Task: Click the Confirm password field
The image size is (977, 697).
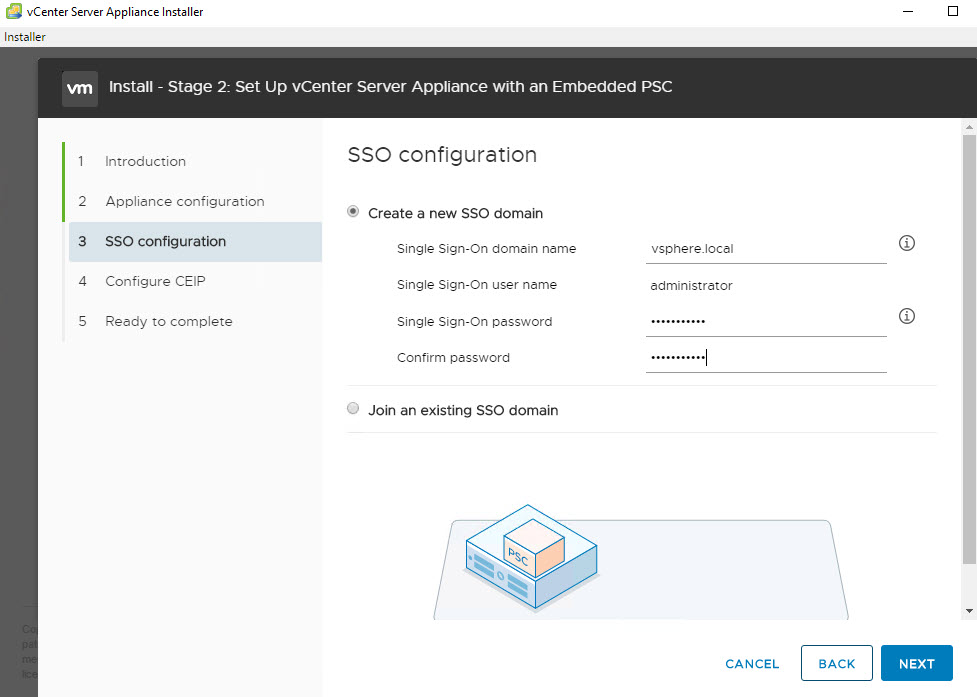Action: [x=765, y=358]
